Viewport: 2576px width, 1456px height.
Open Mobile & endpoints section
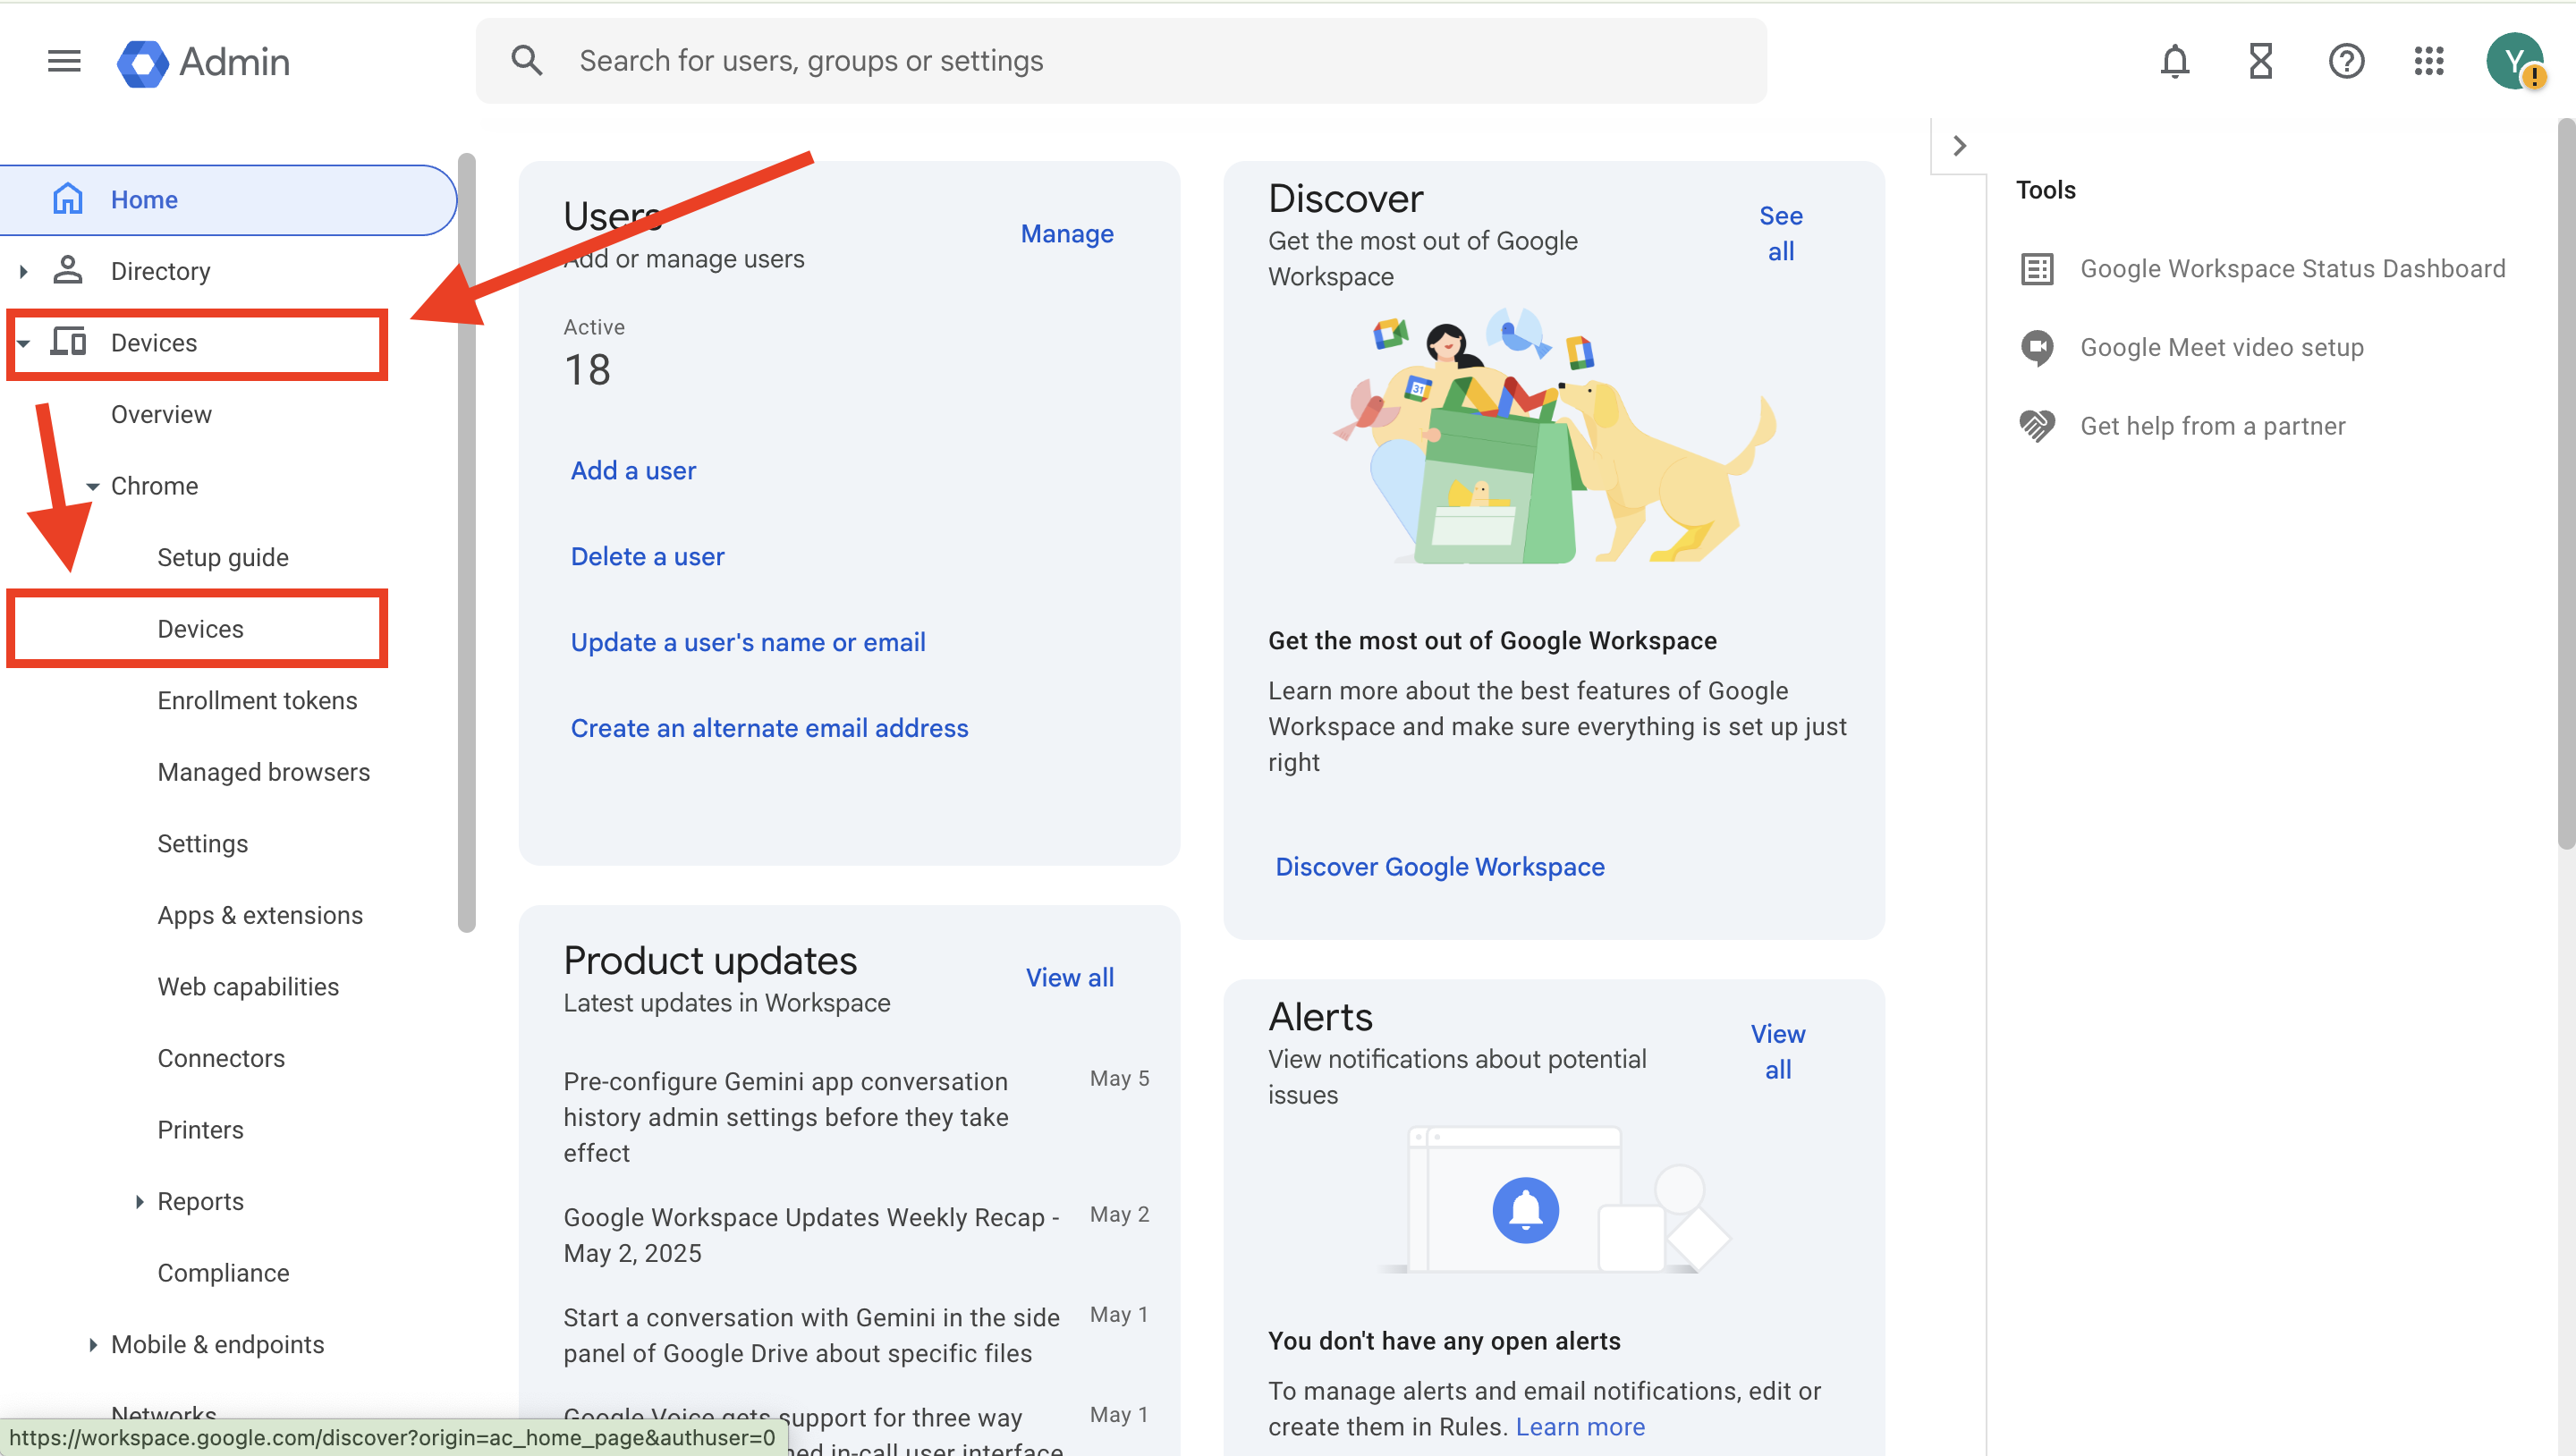pyautogui.click(x=217, y=1344)
